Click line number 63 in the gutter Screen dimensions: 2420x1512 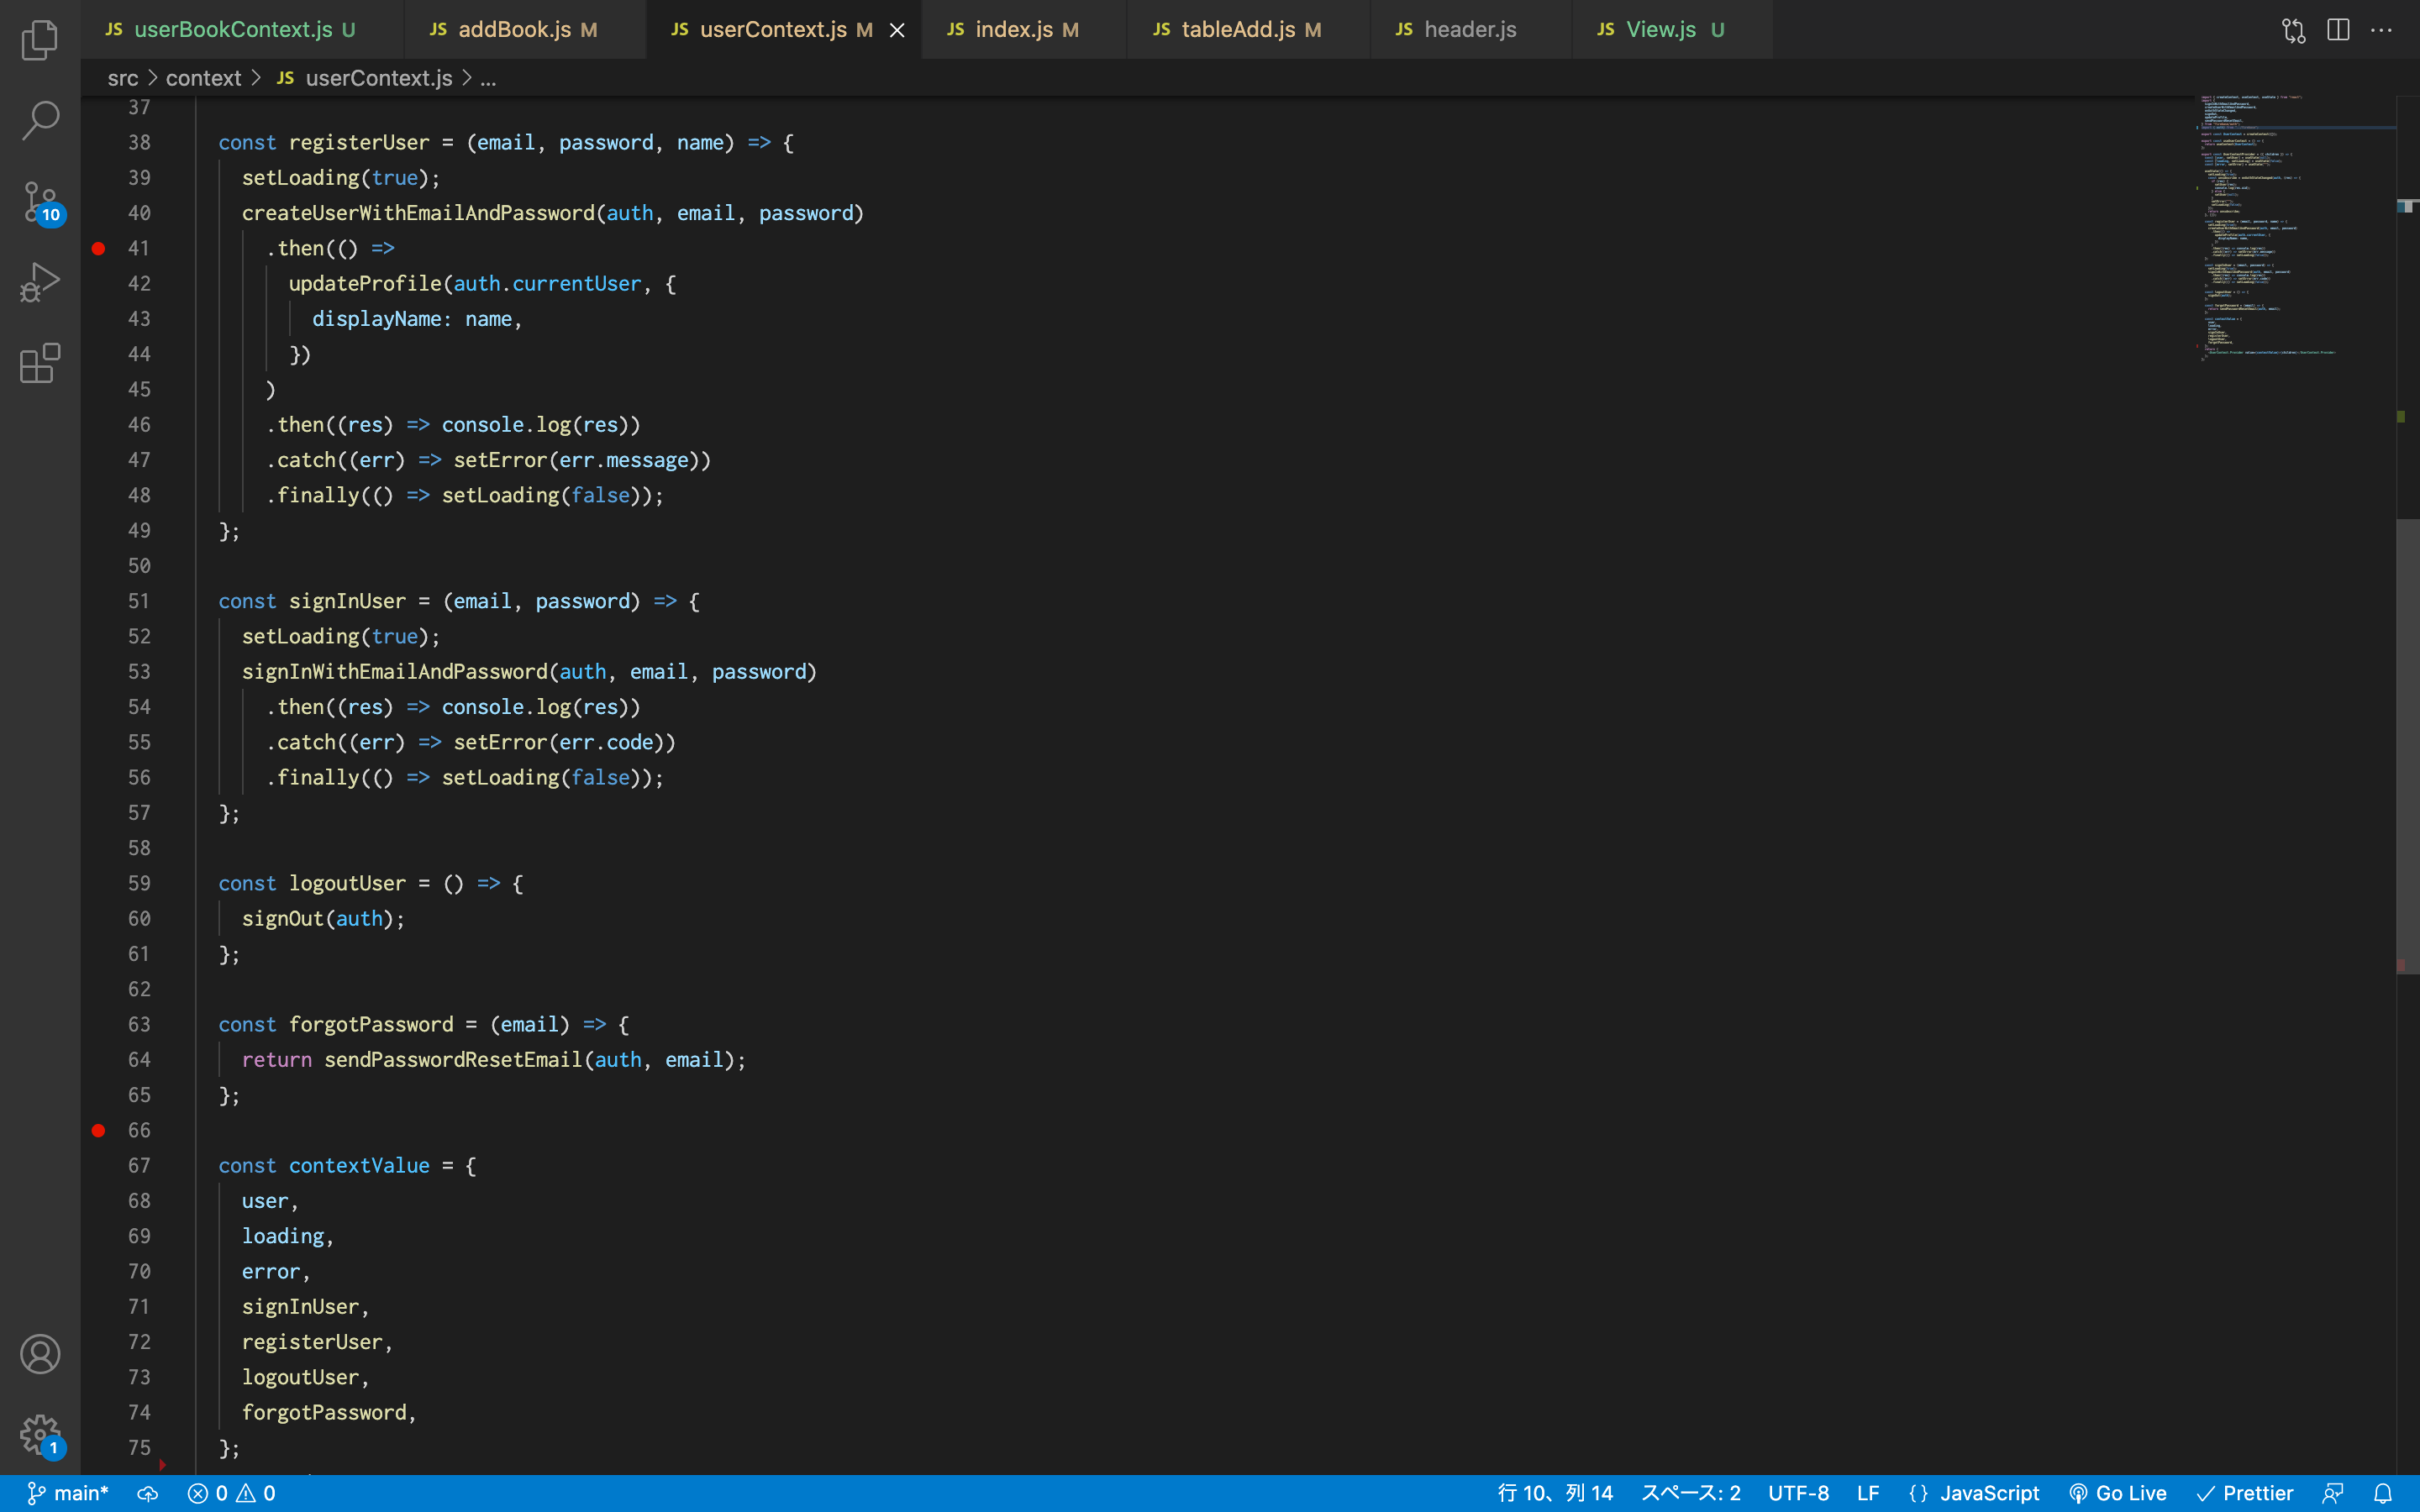139,1025
